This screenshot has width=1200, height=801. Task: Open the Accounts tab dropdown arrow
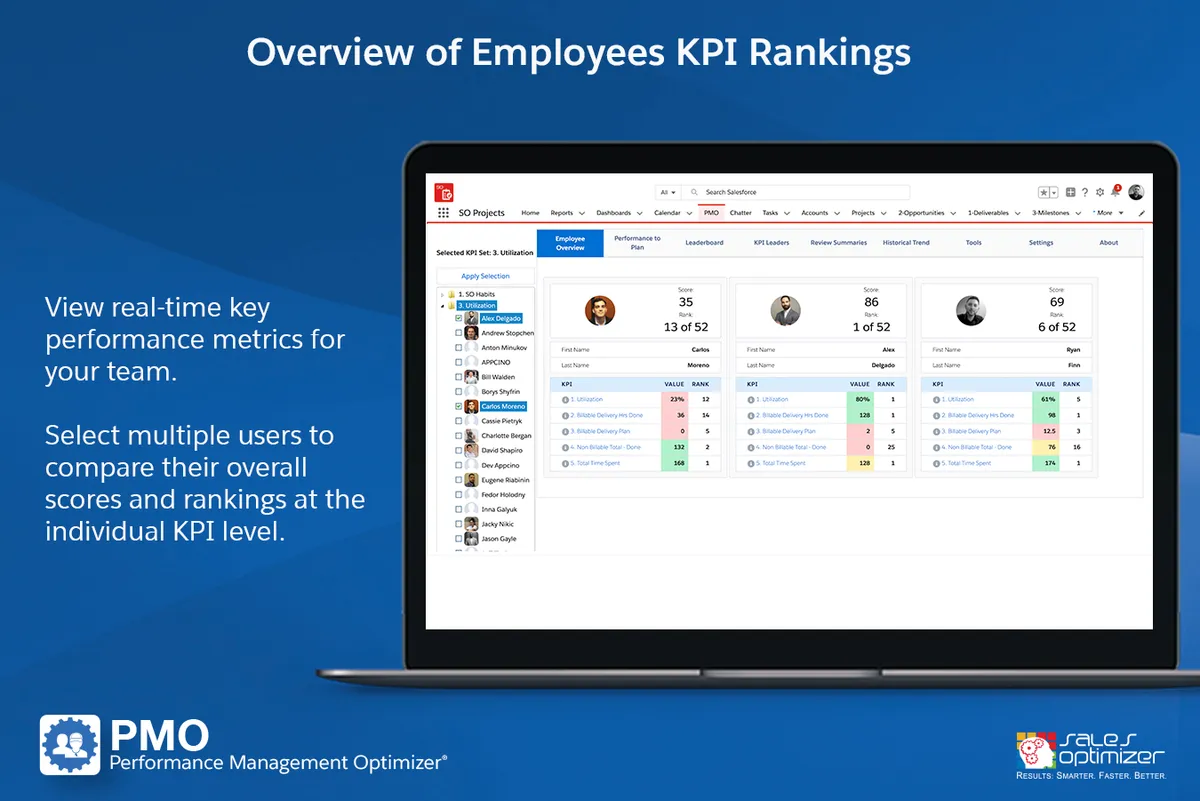click(837, 213)
